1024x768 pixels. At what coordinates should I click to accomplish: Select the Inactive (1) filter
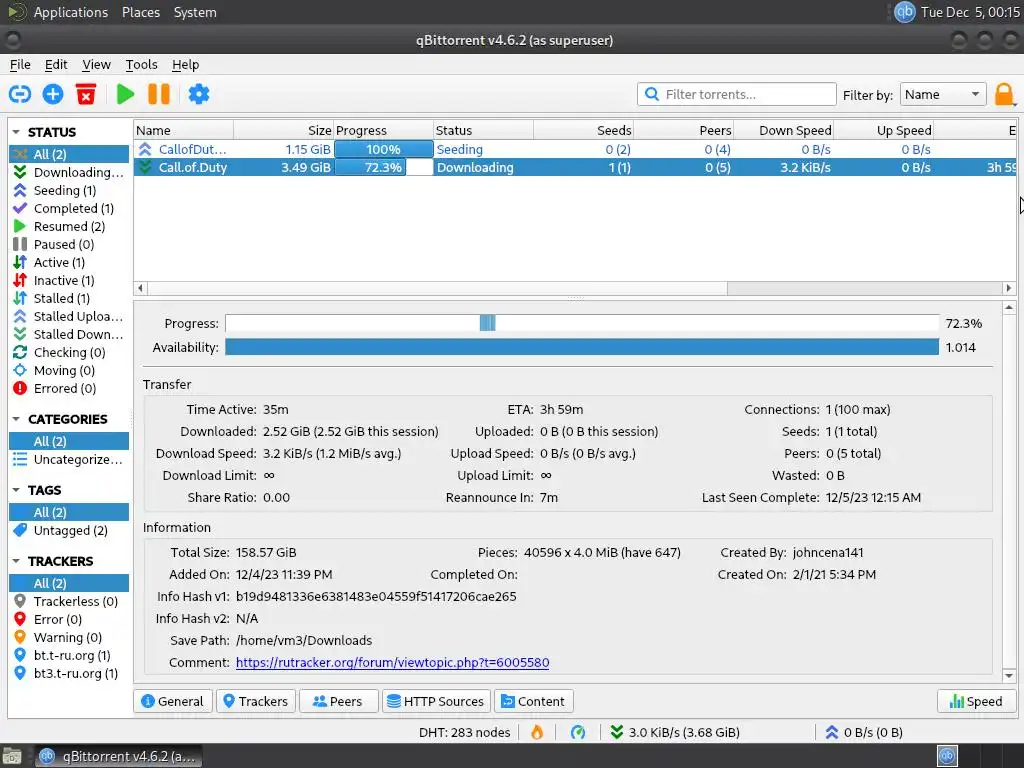tap(69, 280)
